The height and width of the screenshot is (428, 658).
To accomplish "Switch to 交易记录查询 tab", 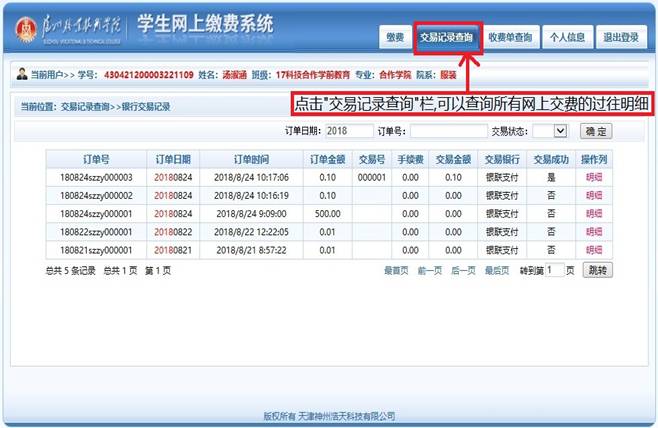I will point(447,38).
